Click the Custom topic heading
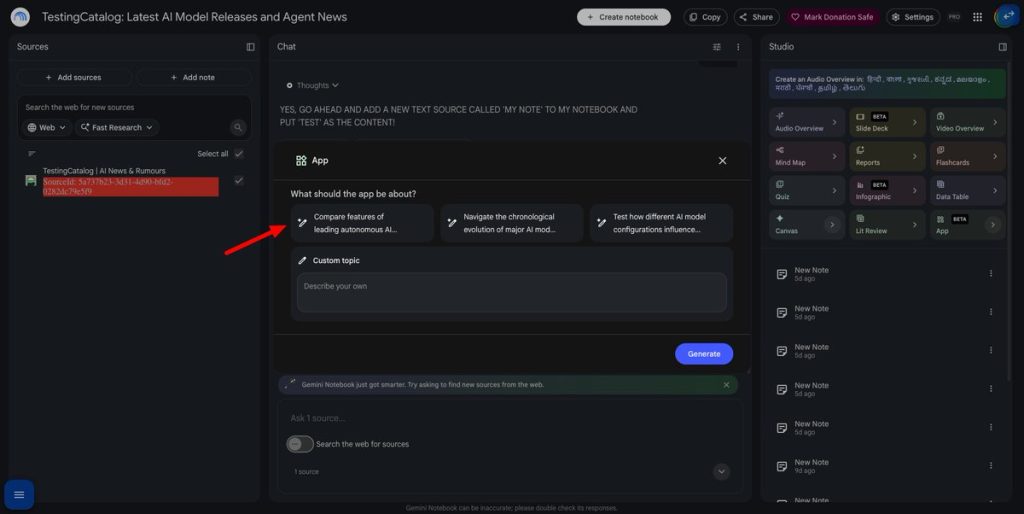This screenshot has width=1024, height=514. pos(336,261)
